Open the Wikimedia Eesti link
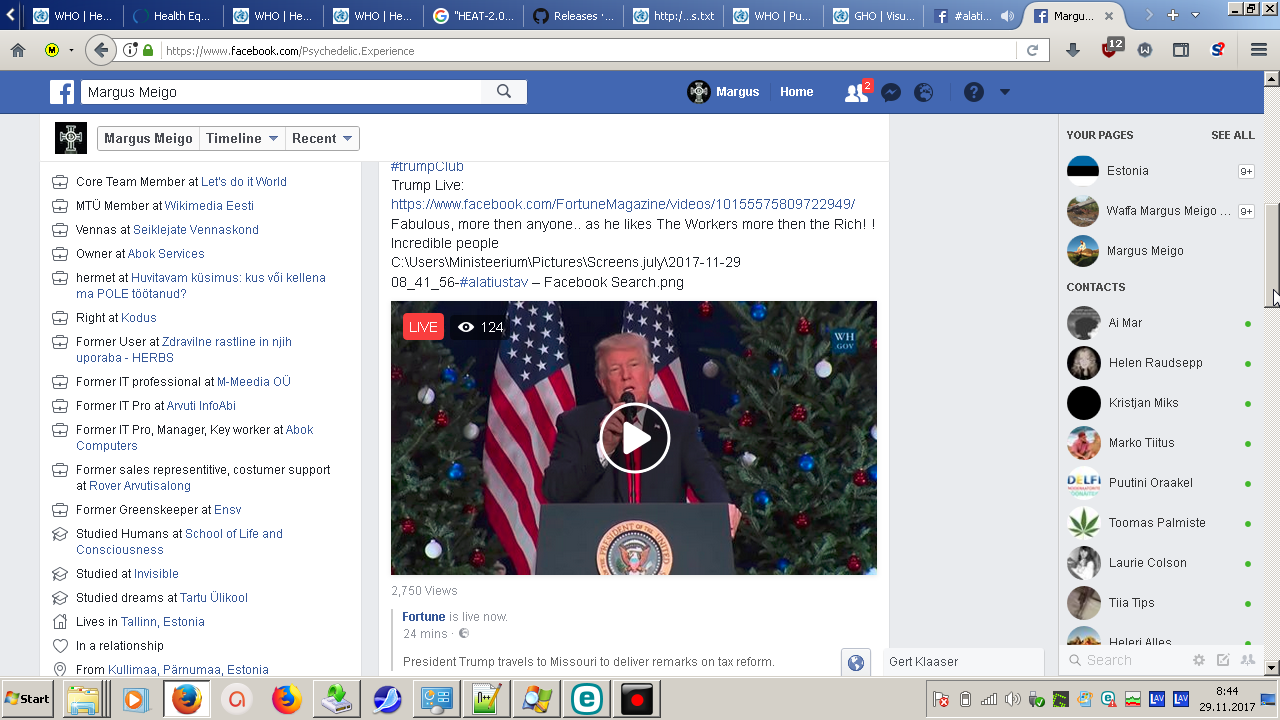The width and height of the screenshot is (1280, 720). pos(209,206)
